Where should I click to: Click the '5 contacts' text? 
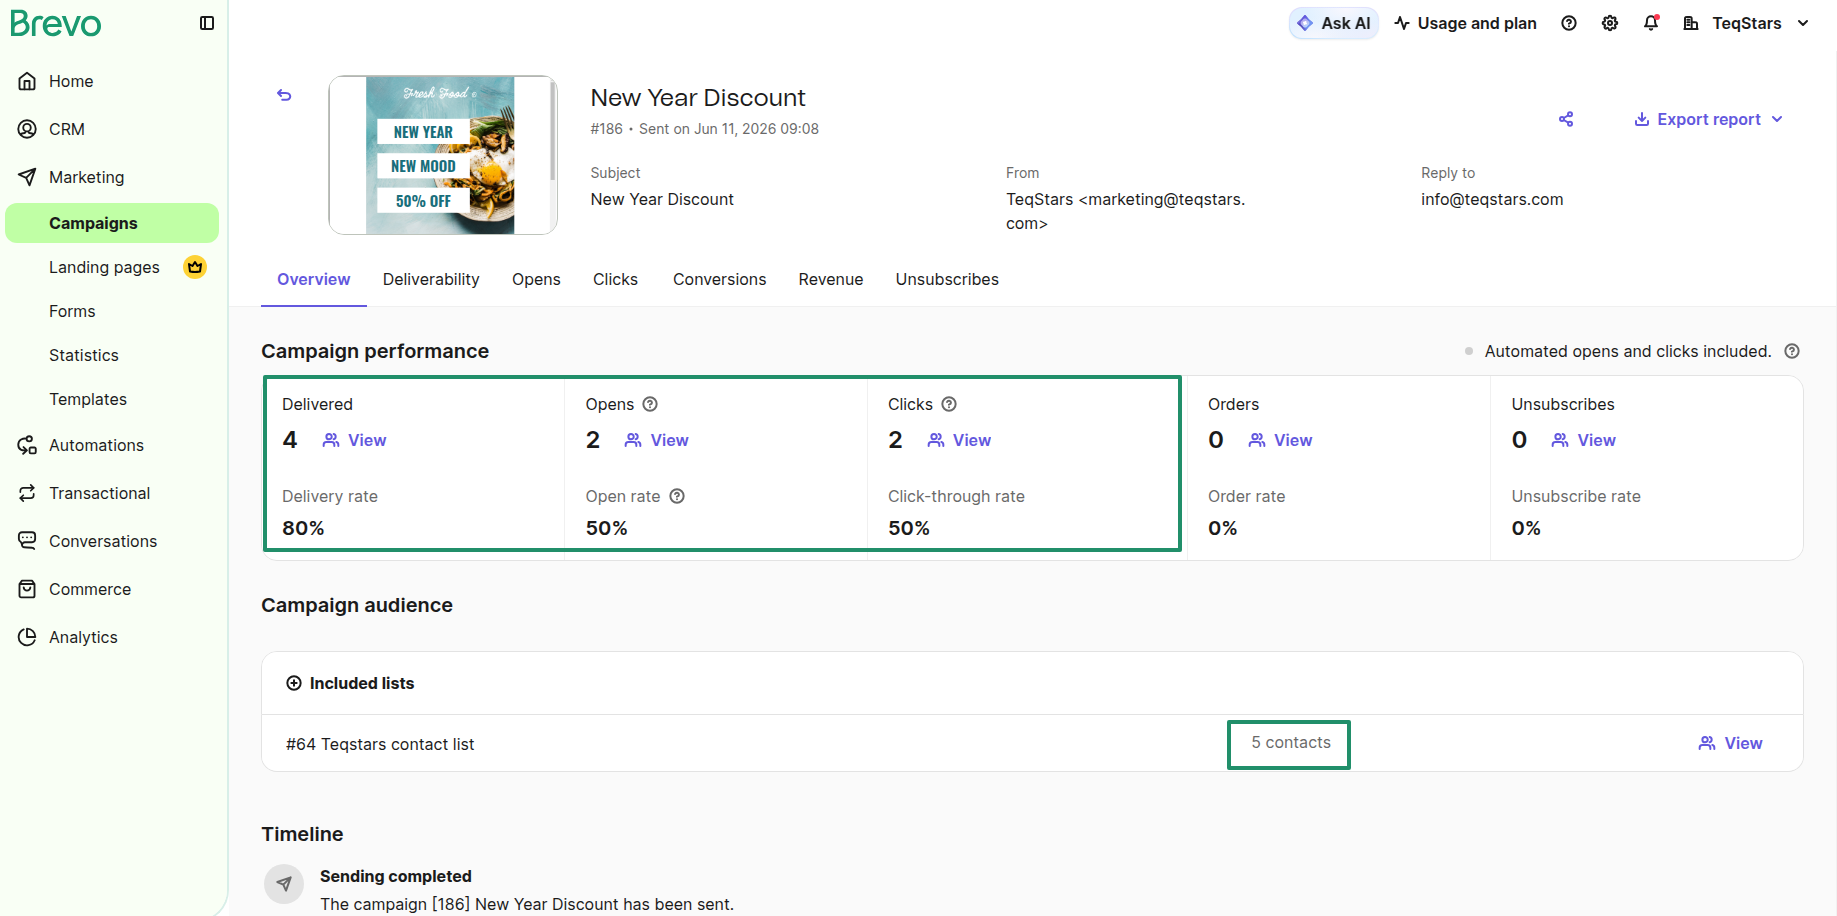(x=1291, y=742)
